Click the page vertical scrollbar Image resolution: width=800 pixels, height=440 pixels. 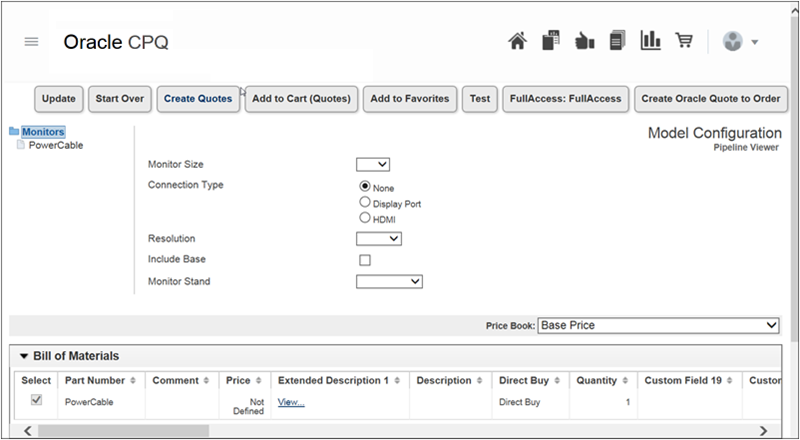click(x=794, y=179)
